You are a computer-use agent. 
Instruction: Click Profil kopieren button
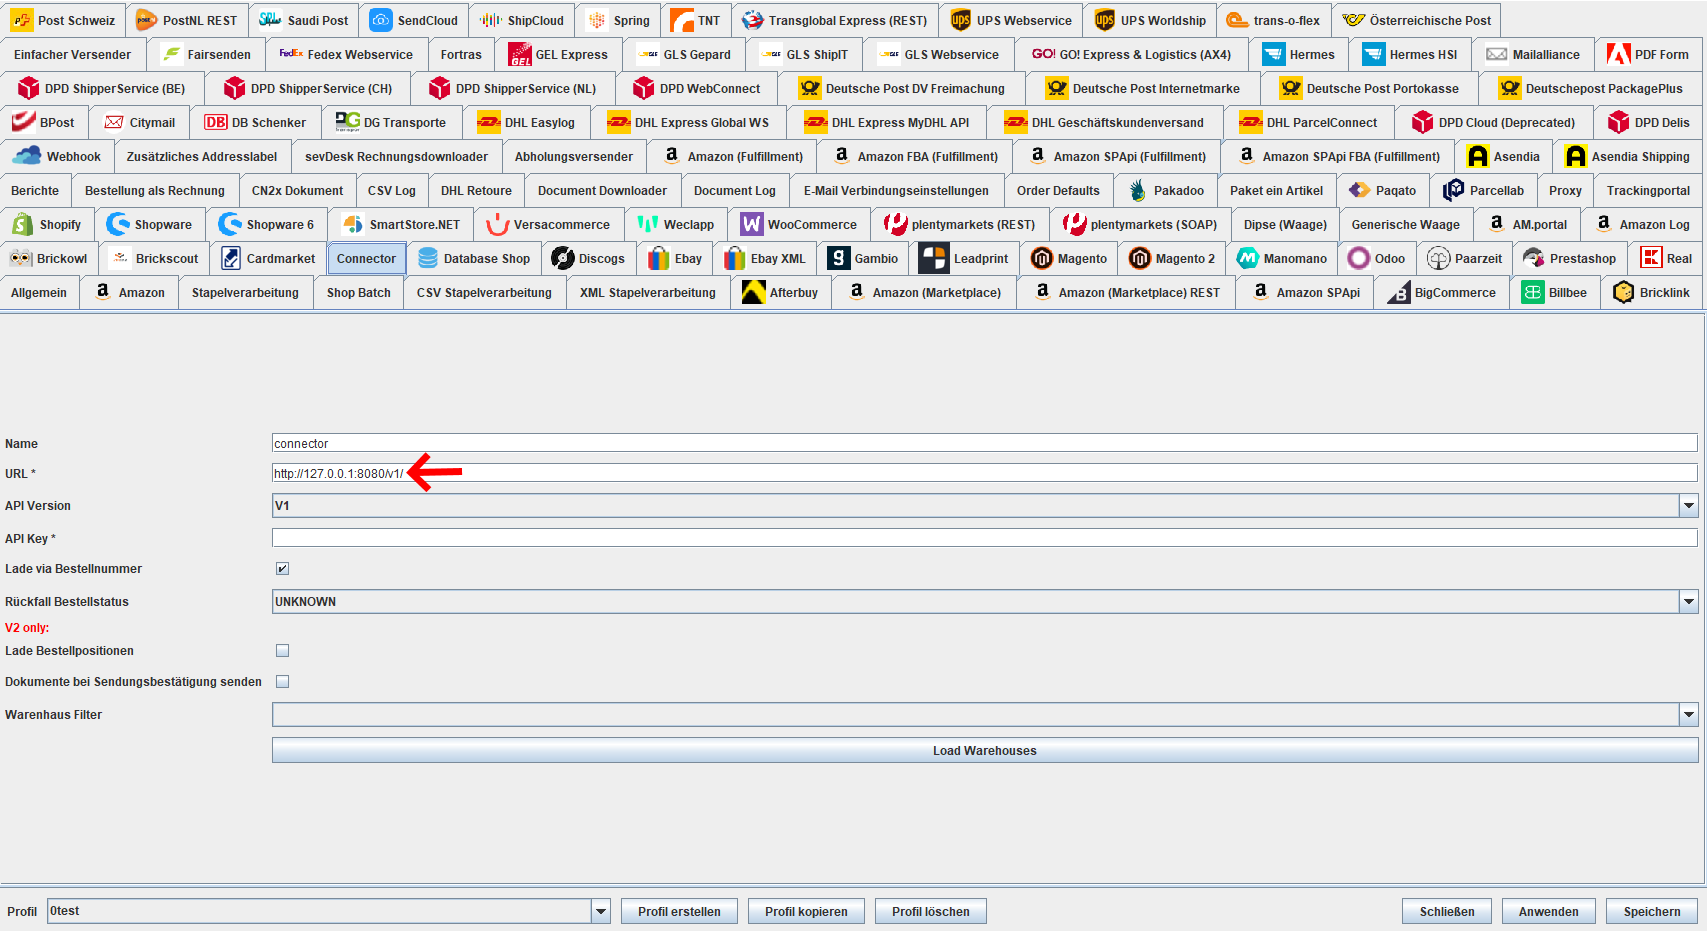(806, 911)
